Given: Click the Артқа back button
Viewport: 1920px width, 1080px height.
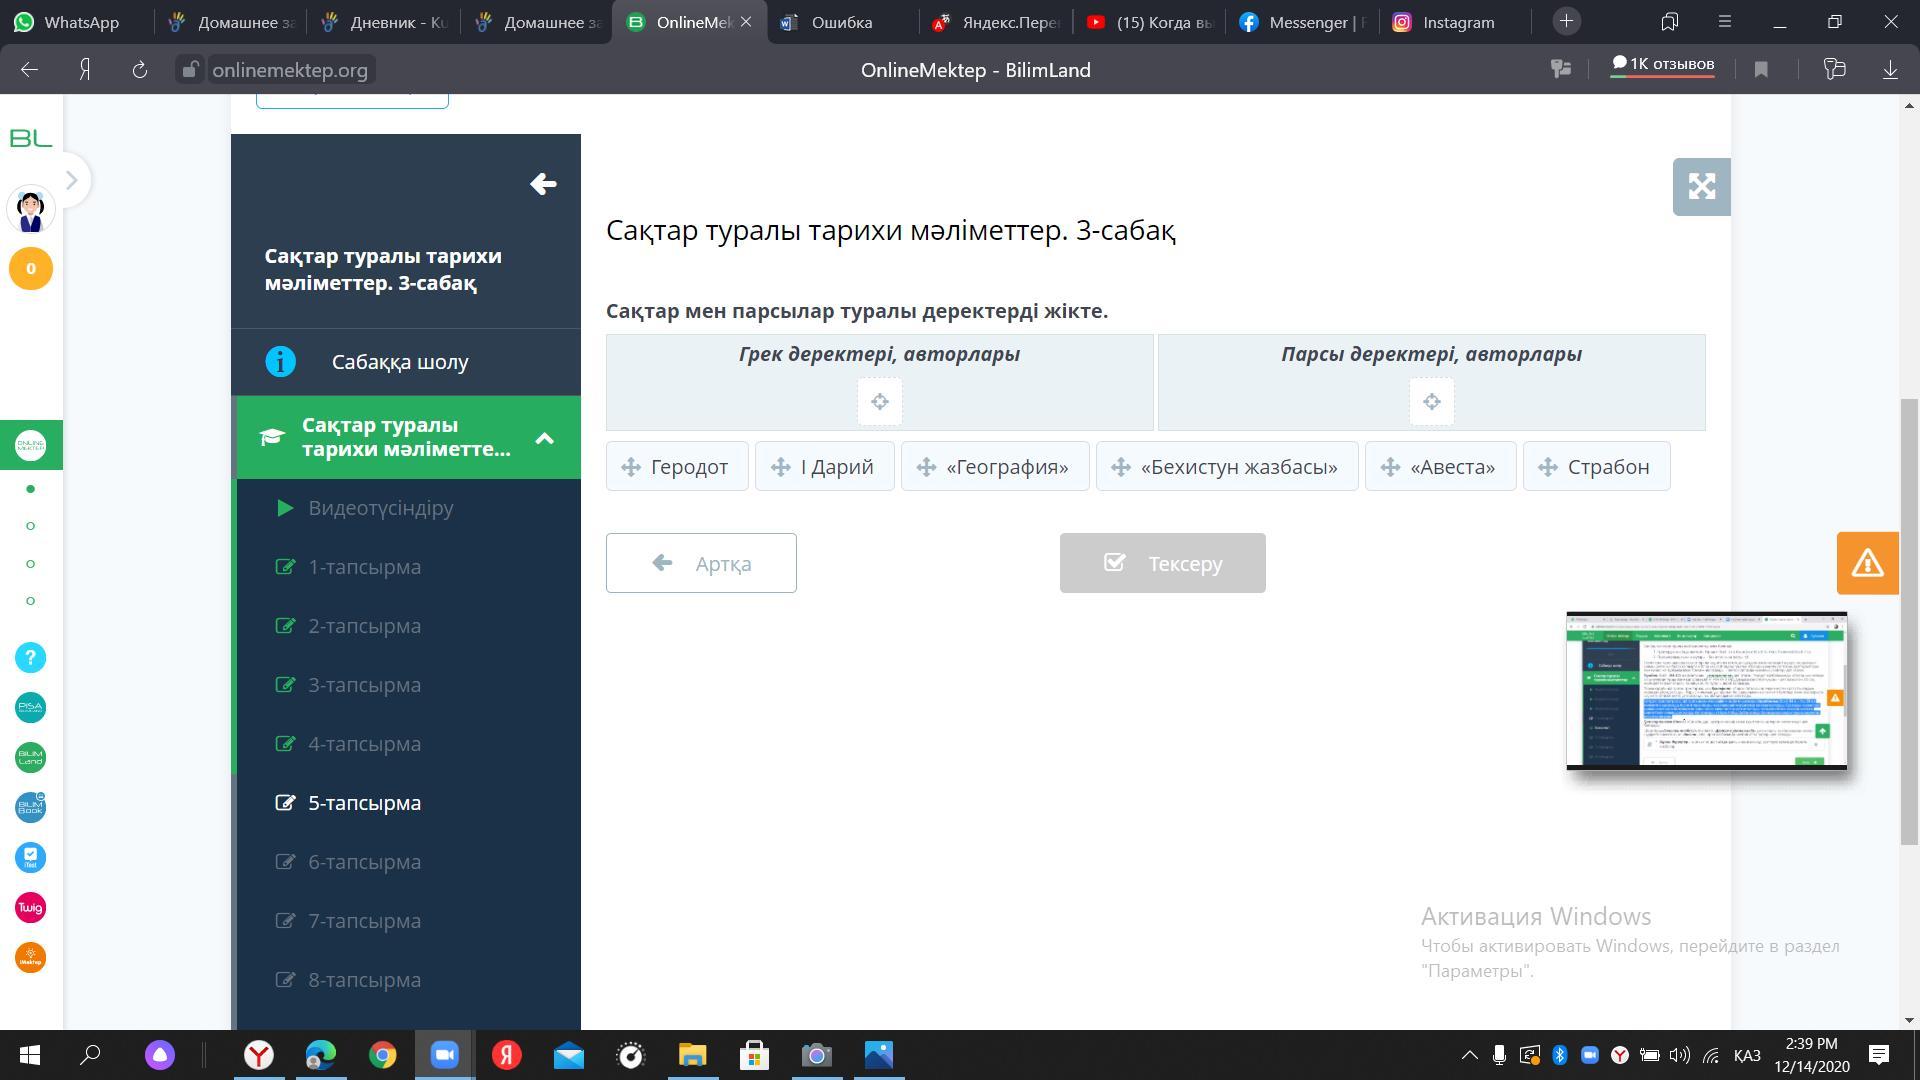Looking at the screenshot, I should pyautogui.click(x=701, y=563).
